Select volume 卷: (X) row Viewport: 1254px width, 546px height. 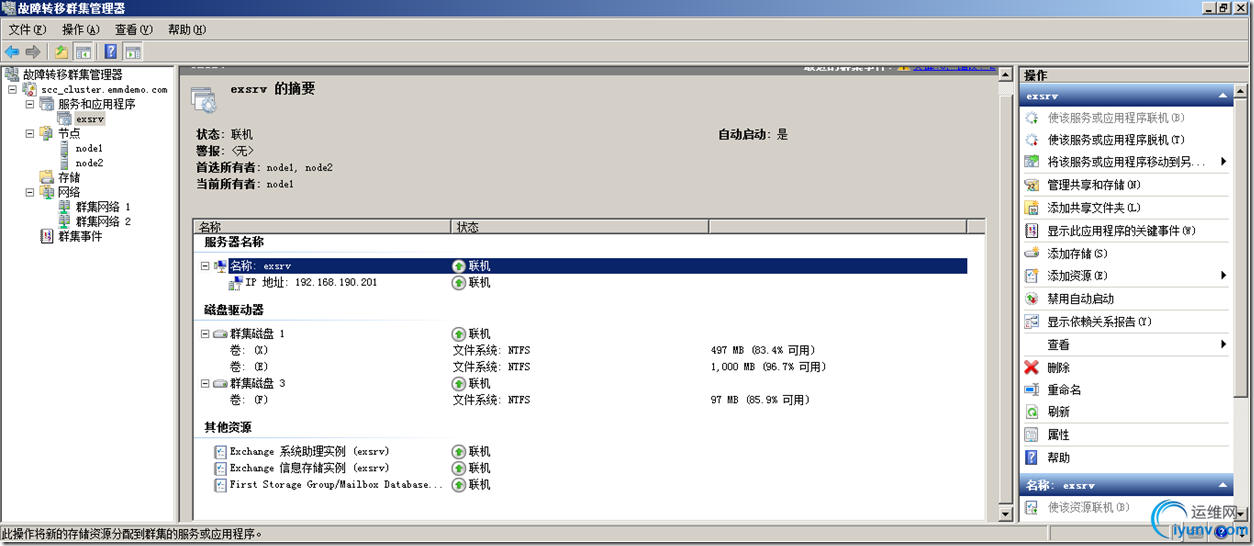click(250, 350)
